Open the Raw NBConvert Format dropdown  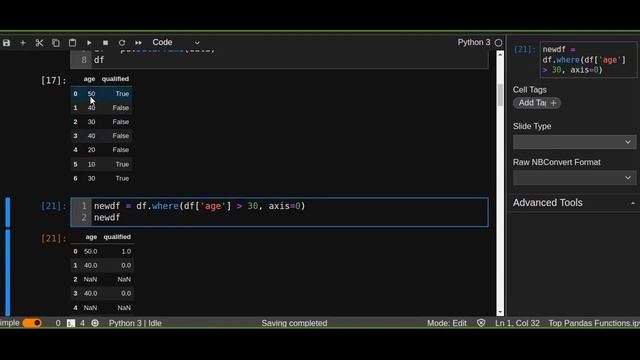[574, 178]
